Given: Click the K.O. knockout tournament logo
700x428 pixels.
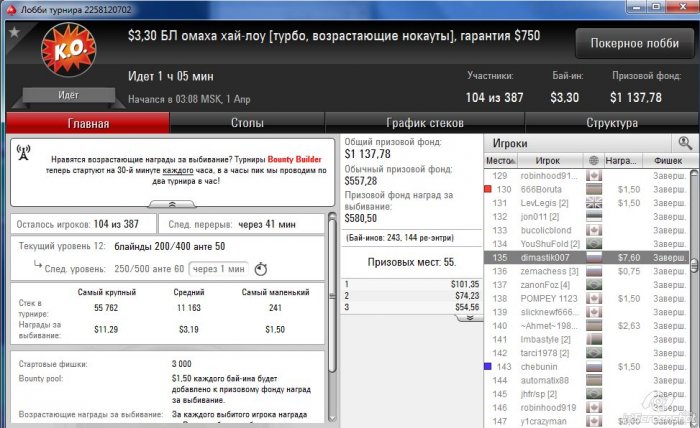Looking at the screenshot, I should point(69,50).
